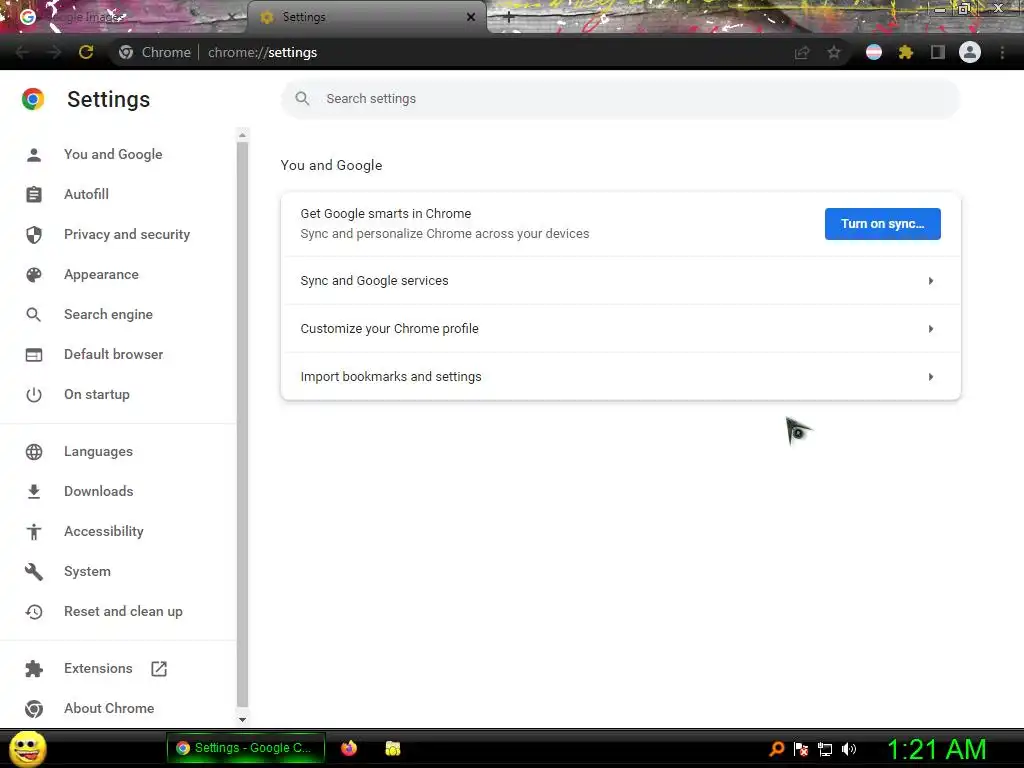
Task: Expand the Customize your Chrome profile arrow
Action: pos(931,328)
